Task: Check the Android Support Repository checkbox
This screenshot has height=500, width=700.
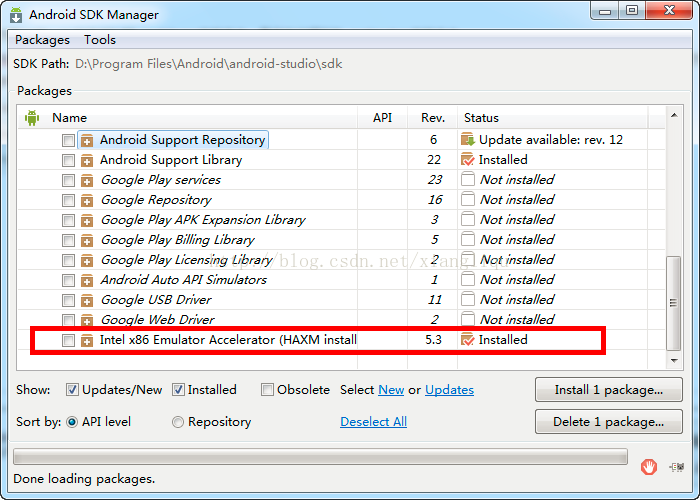Action: [x=68, y=141]
